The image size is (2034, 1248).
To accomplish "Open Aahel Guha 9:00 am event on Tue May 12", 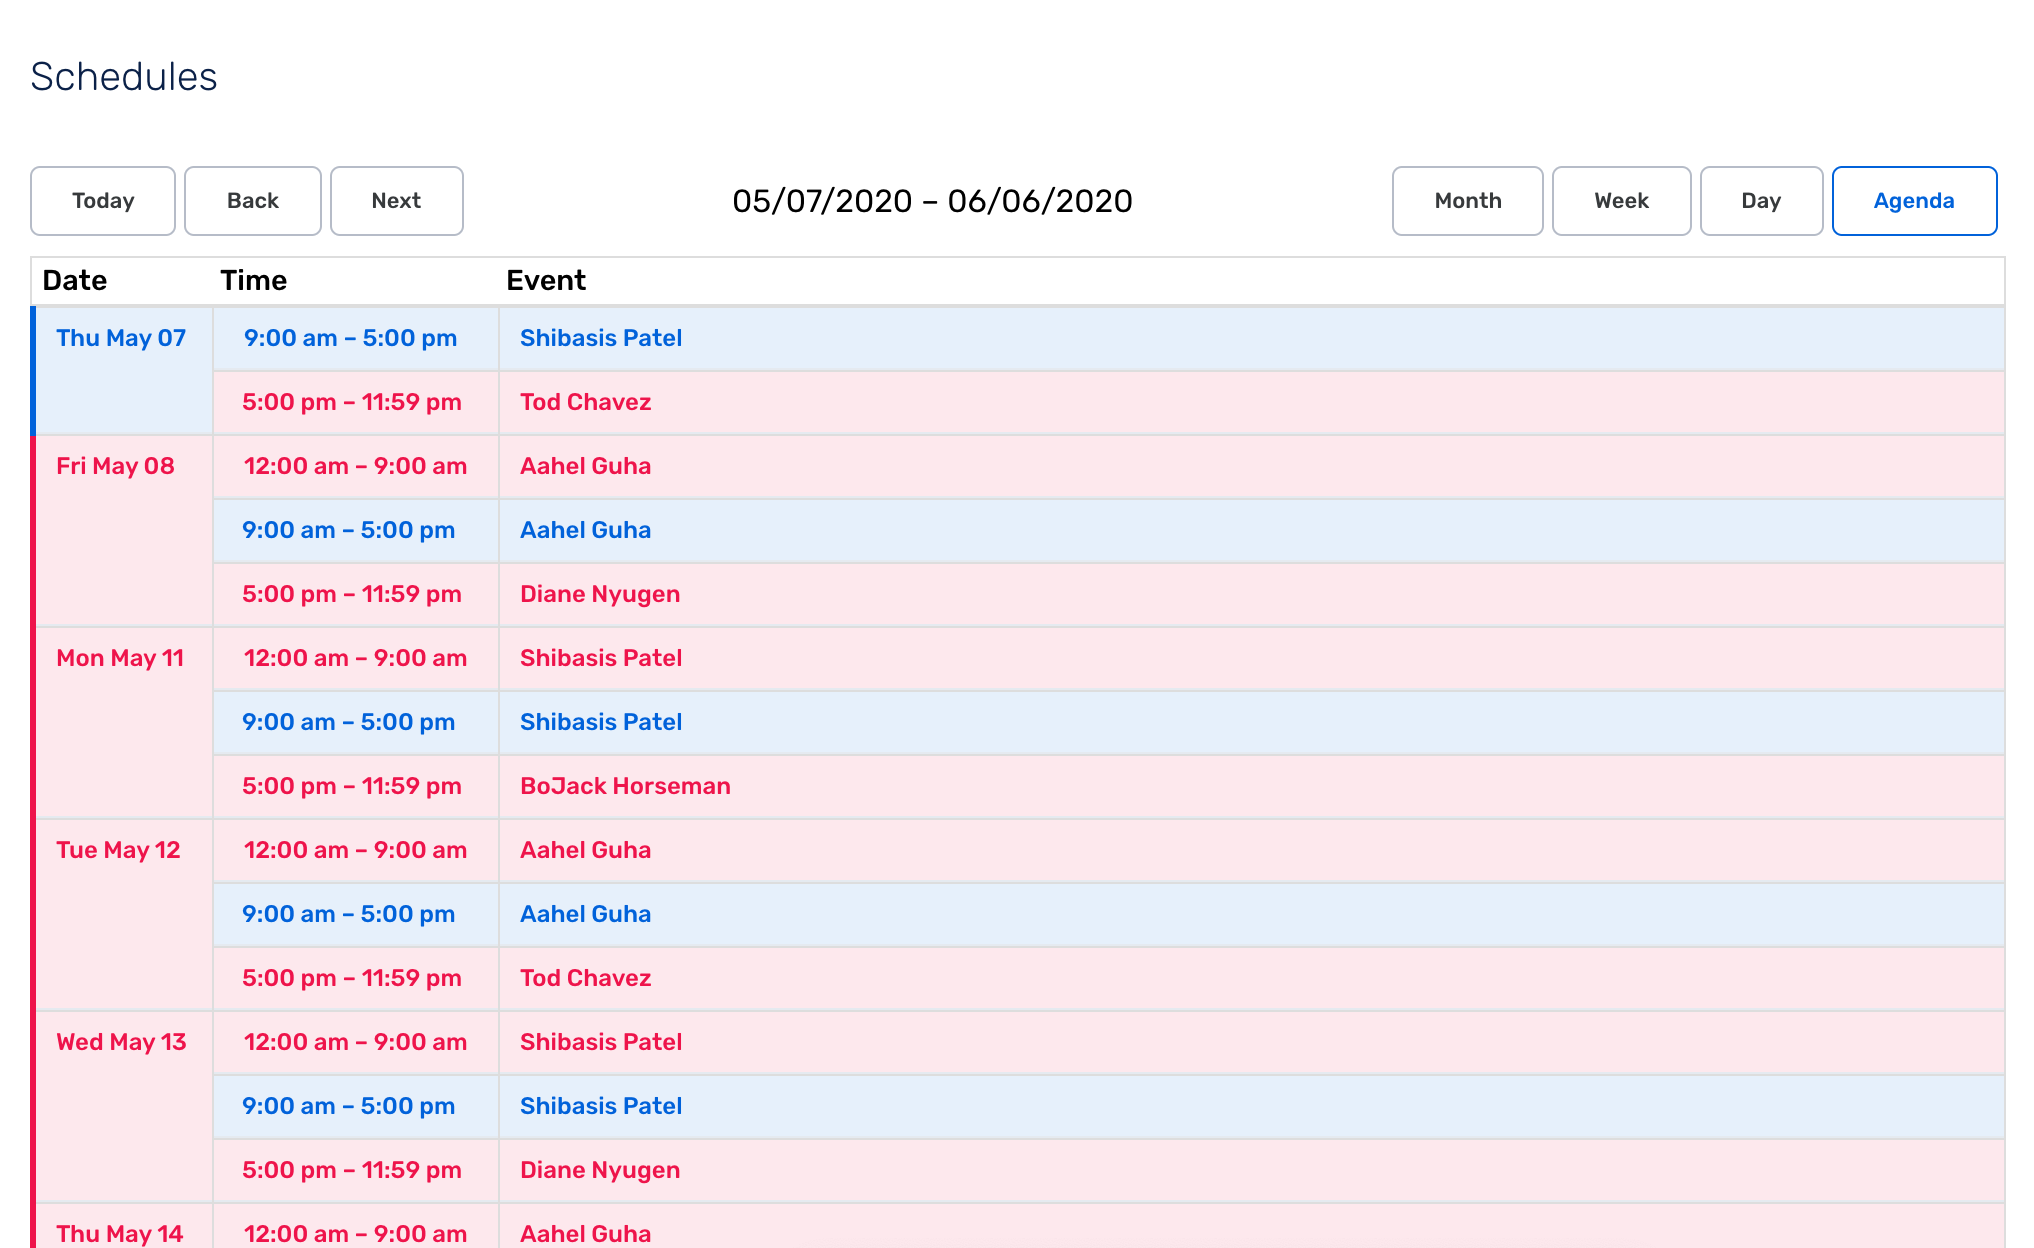I will point(1252,914).
